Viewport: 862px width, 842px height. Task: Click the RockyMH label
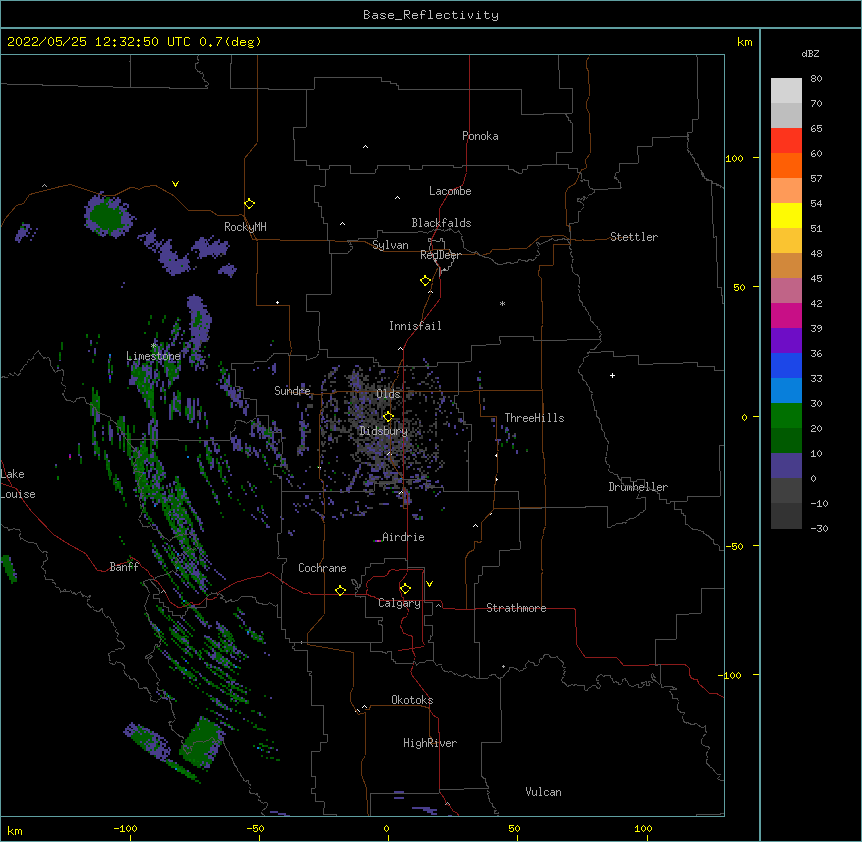pos(245,227)
